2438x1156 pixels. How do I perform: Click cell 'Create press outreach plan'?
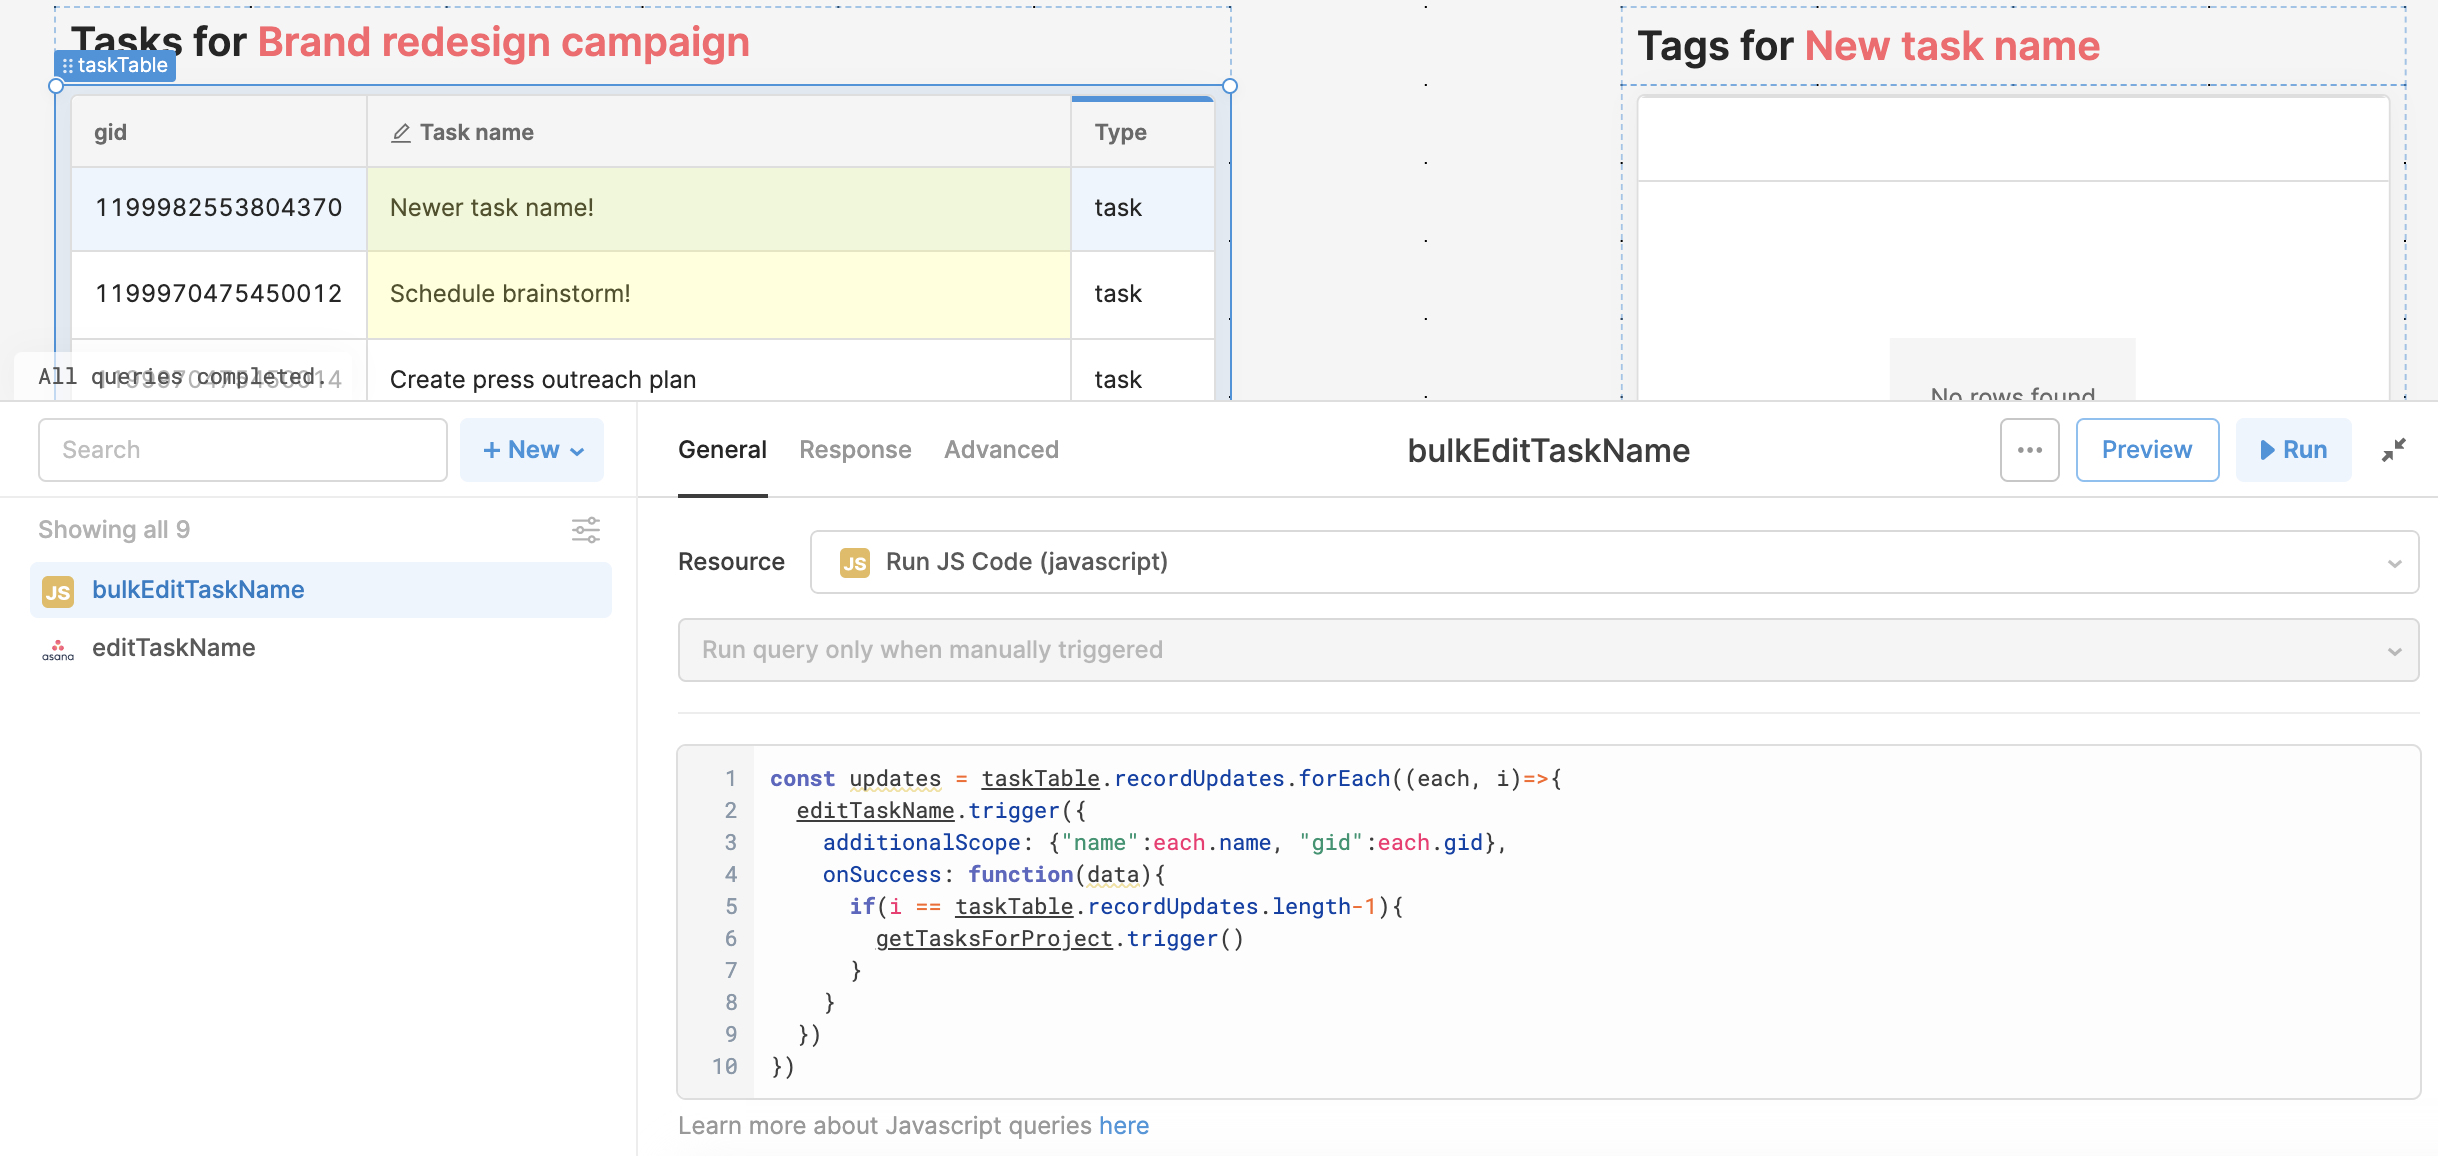pos(719,372)
